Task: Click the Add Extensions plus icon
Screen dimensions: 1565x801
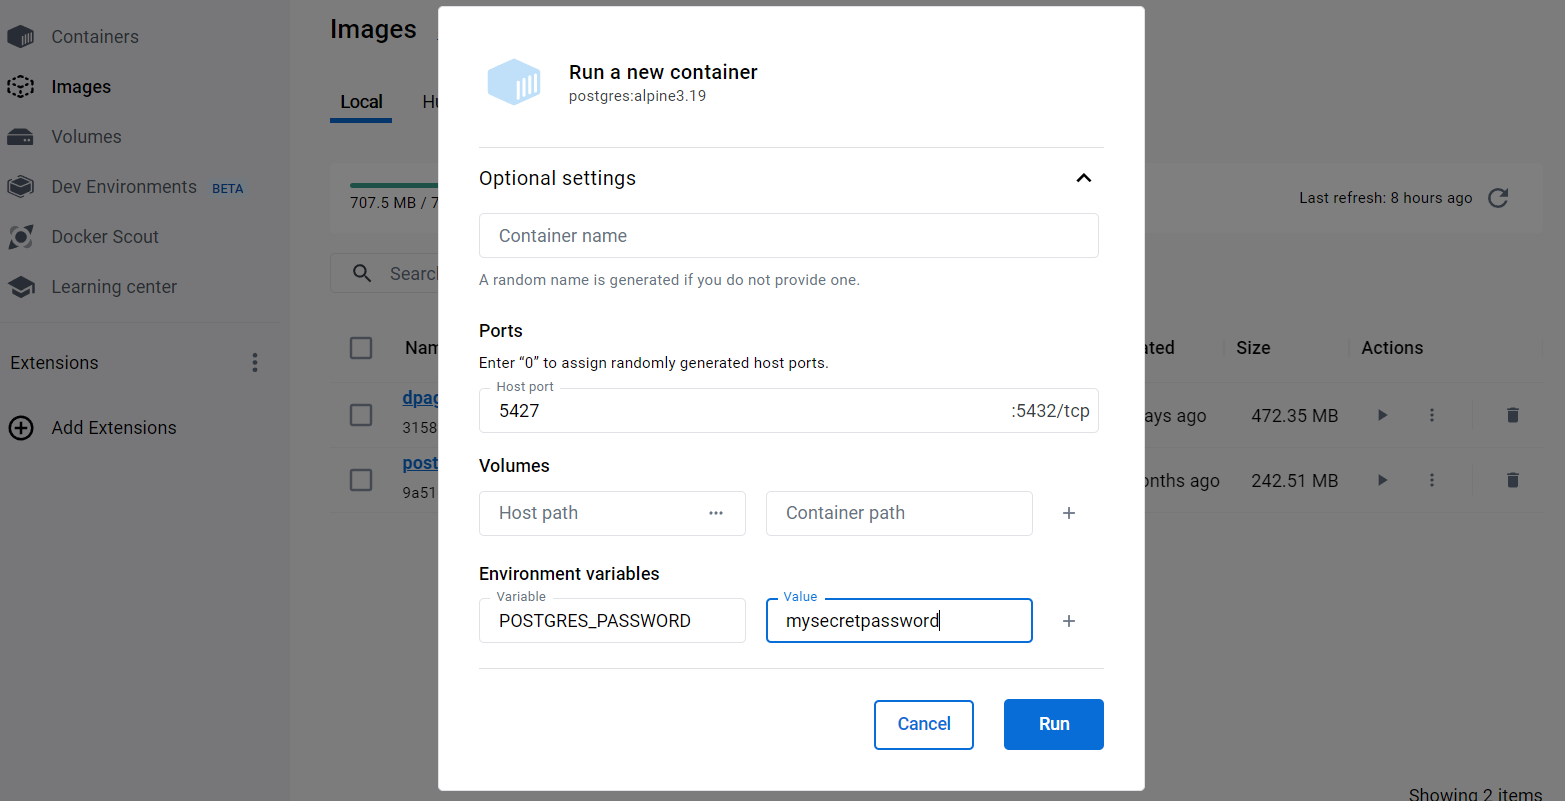Action: (x=21, y=428)
